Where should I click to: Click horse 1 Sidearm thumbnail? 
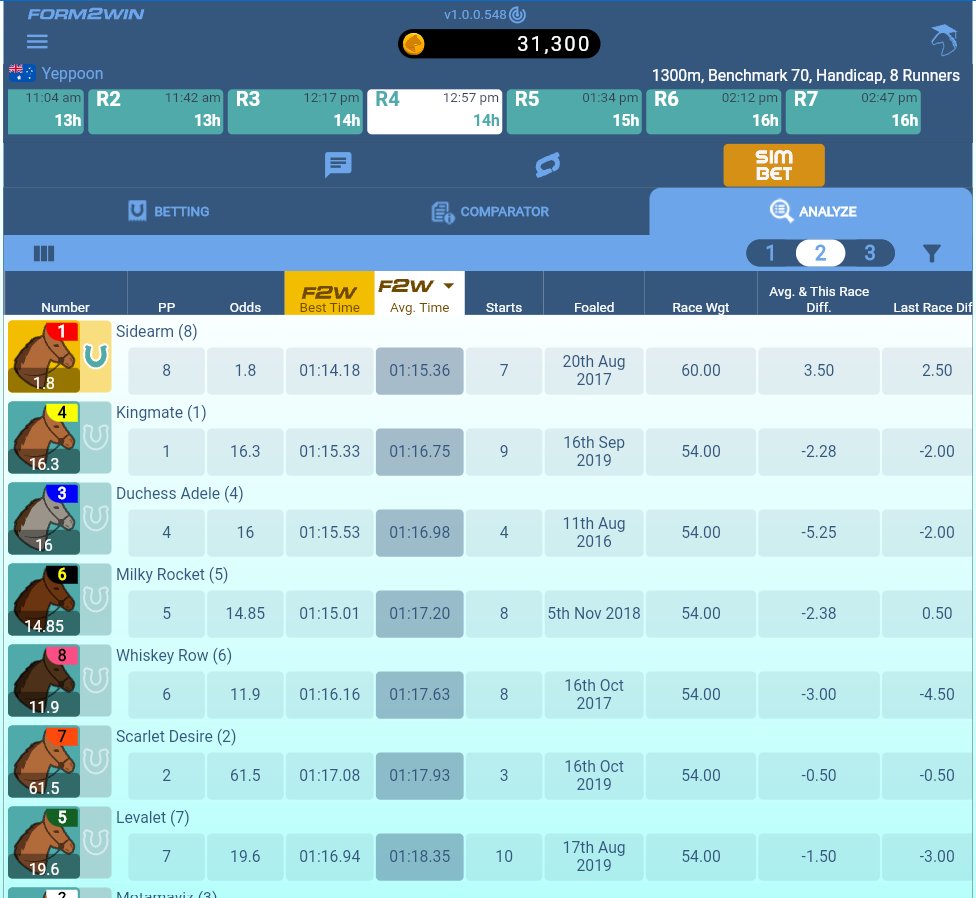pos(44,357)
